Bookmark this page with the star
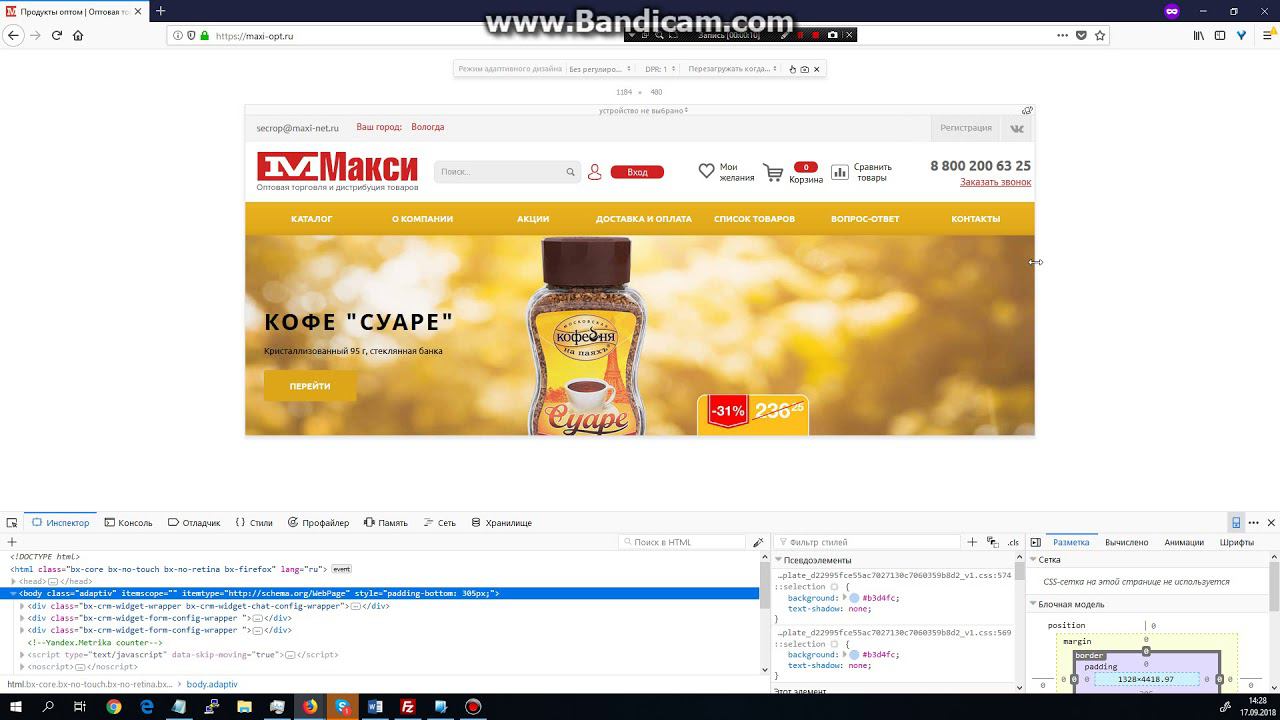The height and width of the screenshot is (720, 1280). pos(1100,35)
